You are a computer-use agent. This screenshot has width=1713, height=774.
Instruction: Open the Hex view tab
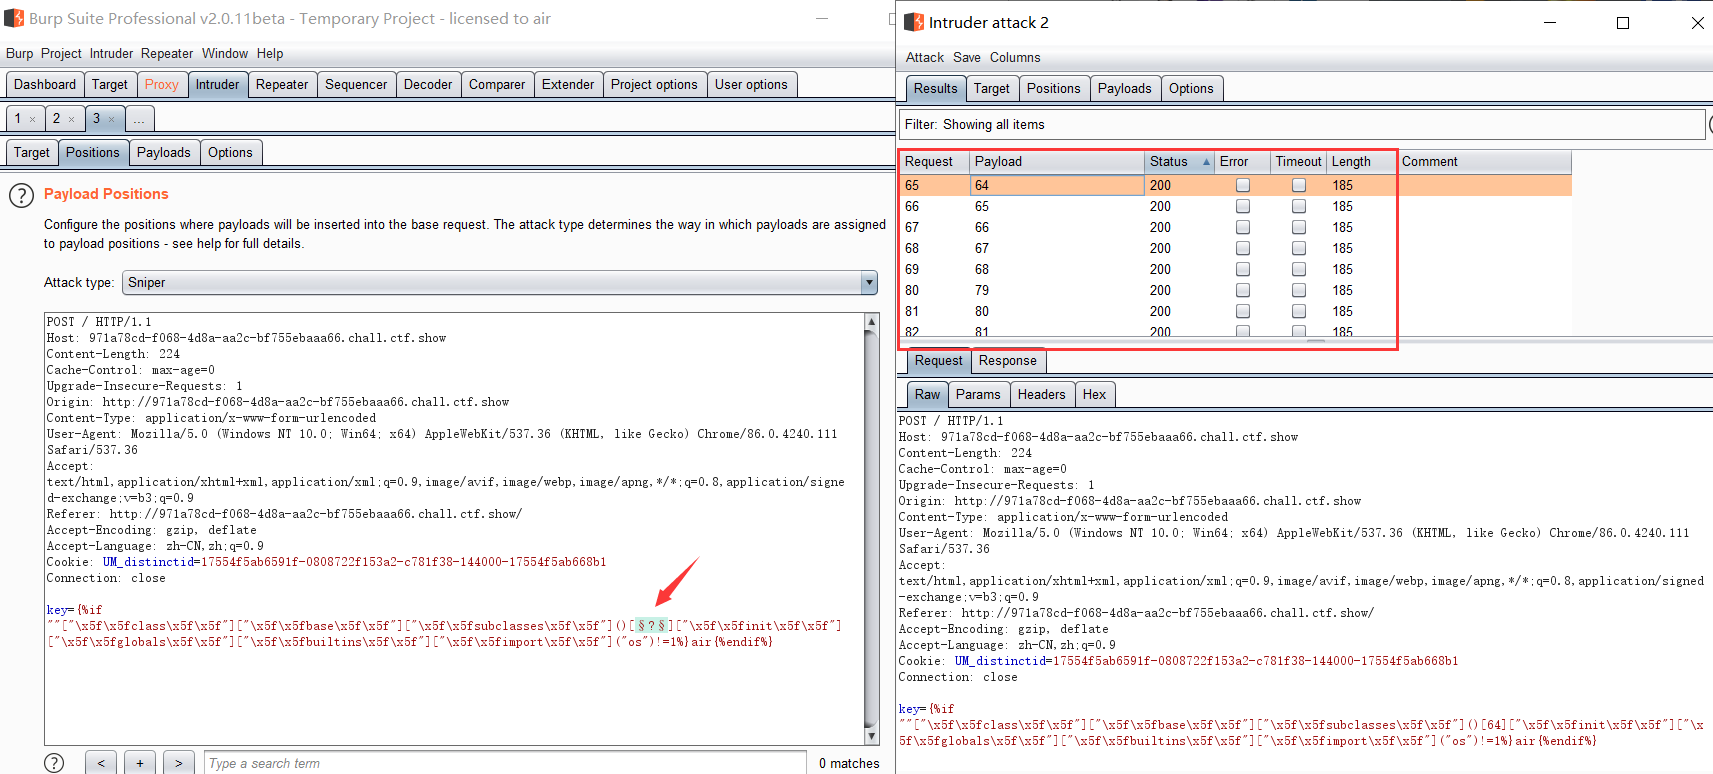1094,395
